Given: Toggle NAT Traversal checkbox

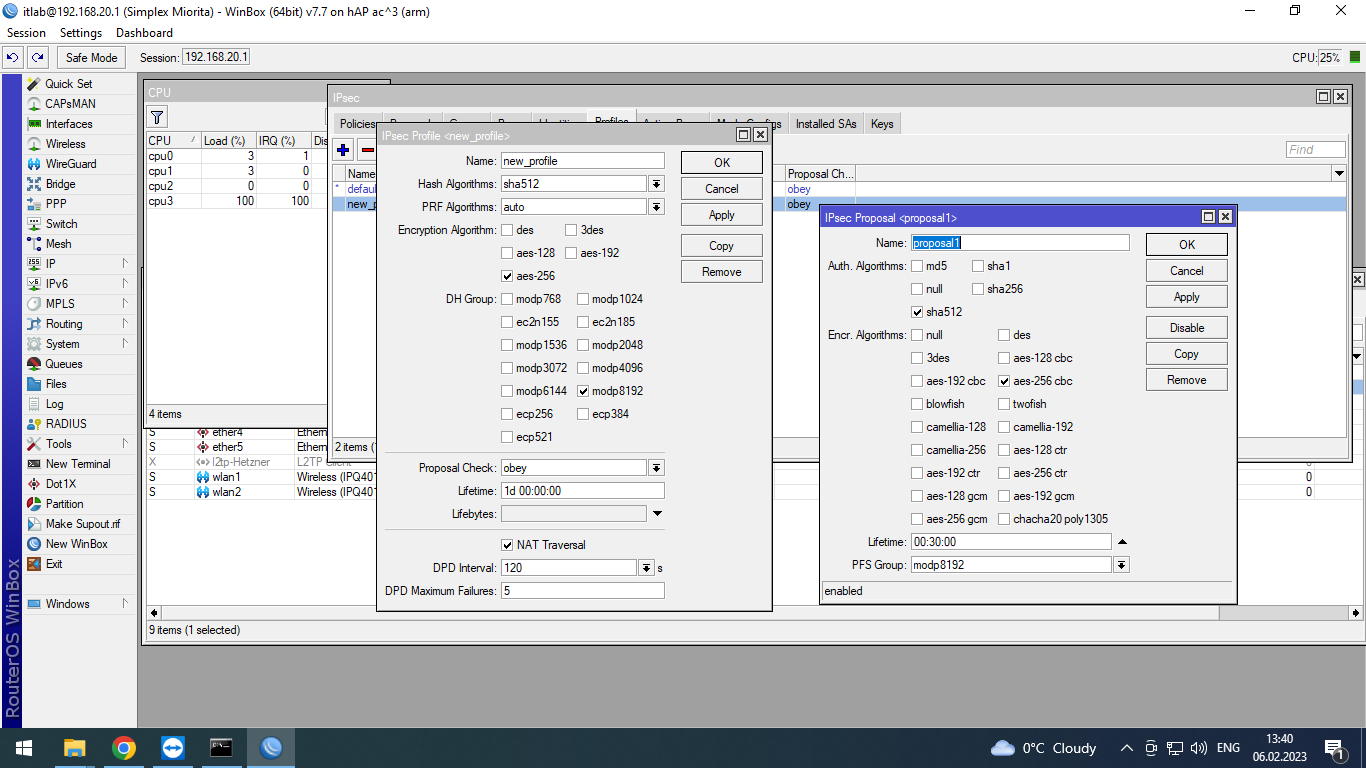Looking at the screenshot, I should click(x=507, y=545).
